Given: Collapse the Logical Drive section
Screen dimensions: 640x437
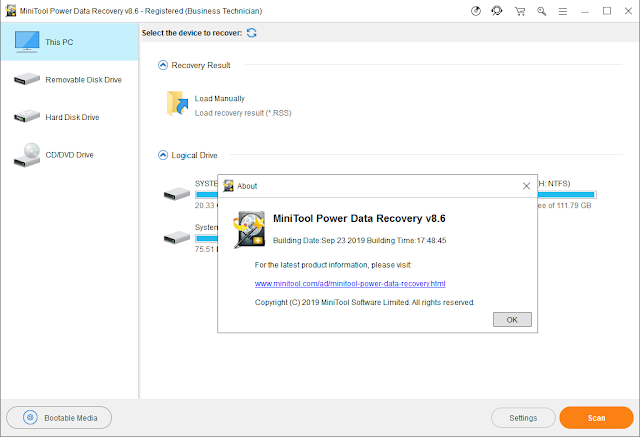Looking at the screenshot, I should point(163,155).
